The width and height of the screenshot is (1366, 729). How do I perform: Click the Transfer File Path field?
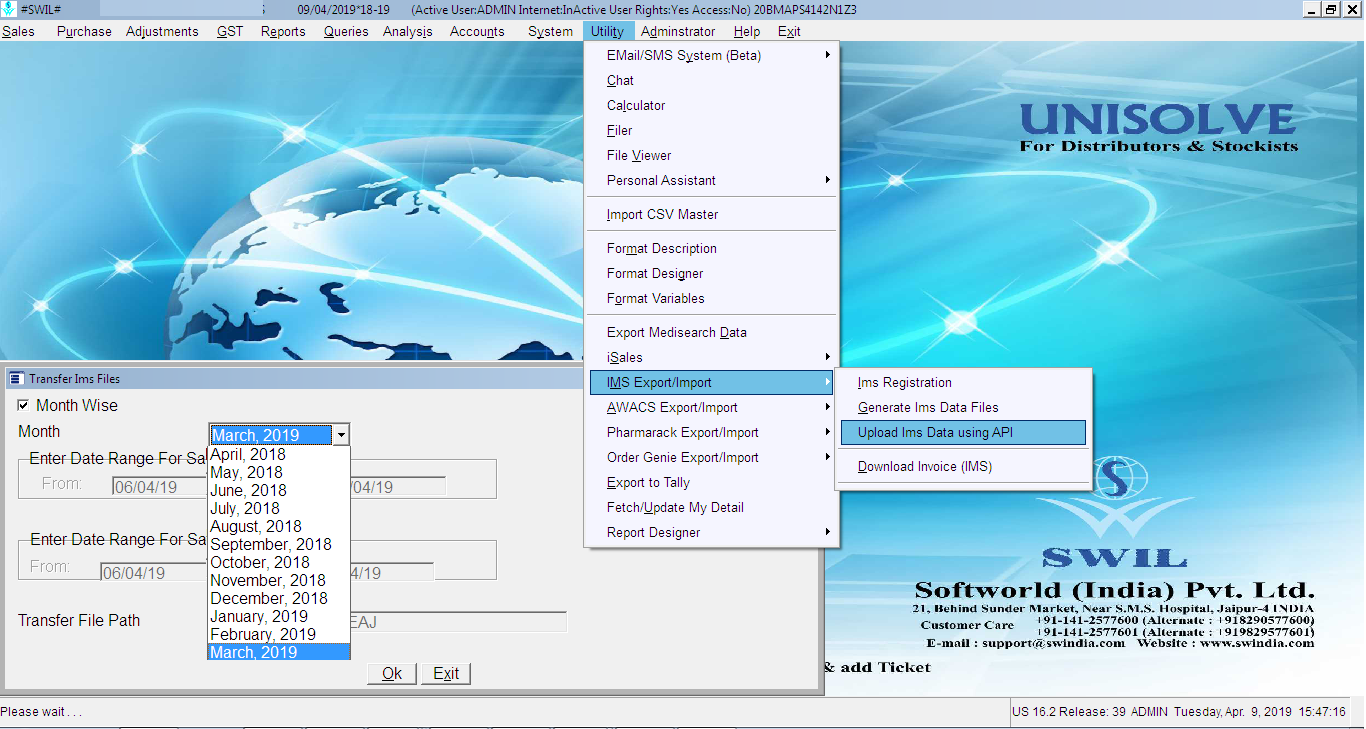tap(458, 621)
